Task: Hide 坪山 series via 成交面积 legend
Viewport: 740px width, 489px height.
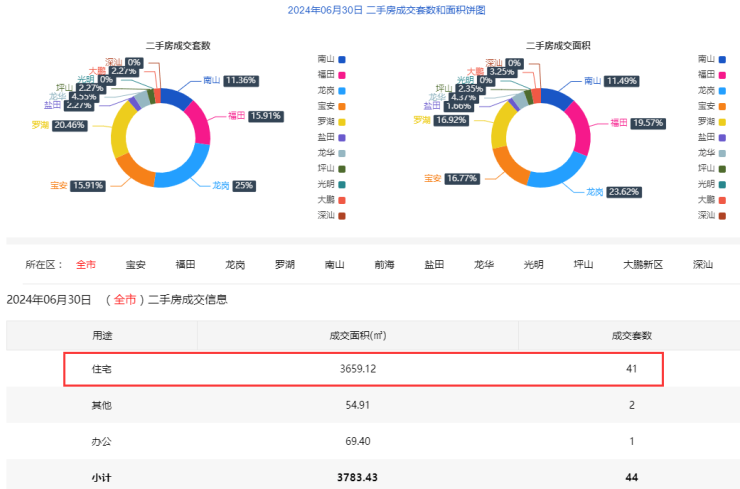Action: click(722, 168)
